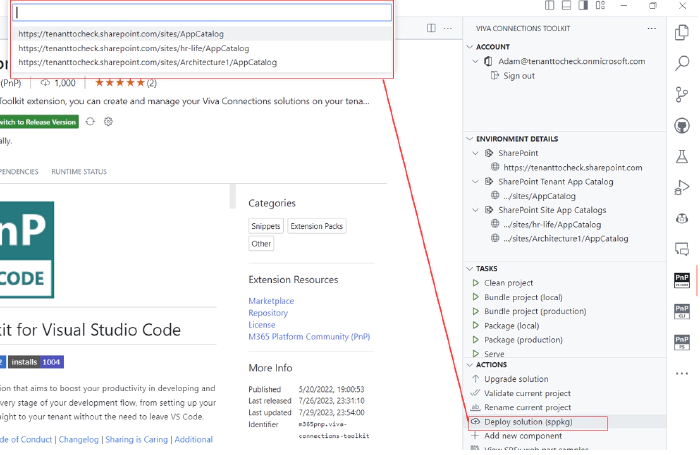
Task: Open the extension manage gear icon
Action: click(x=108, y=121)
